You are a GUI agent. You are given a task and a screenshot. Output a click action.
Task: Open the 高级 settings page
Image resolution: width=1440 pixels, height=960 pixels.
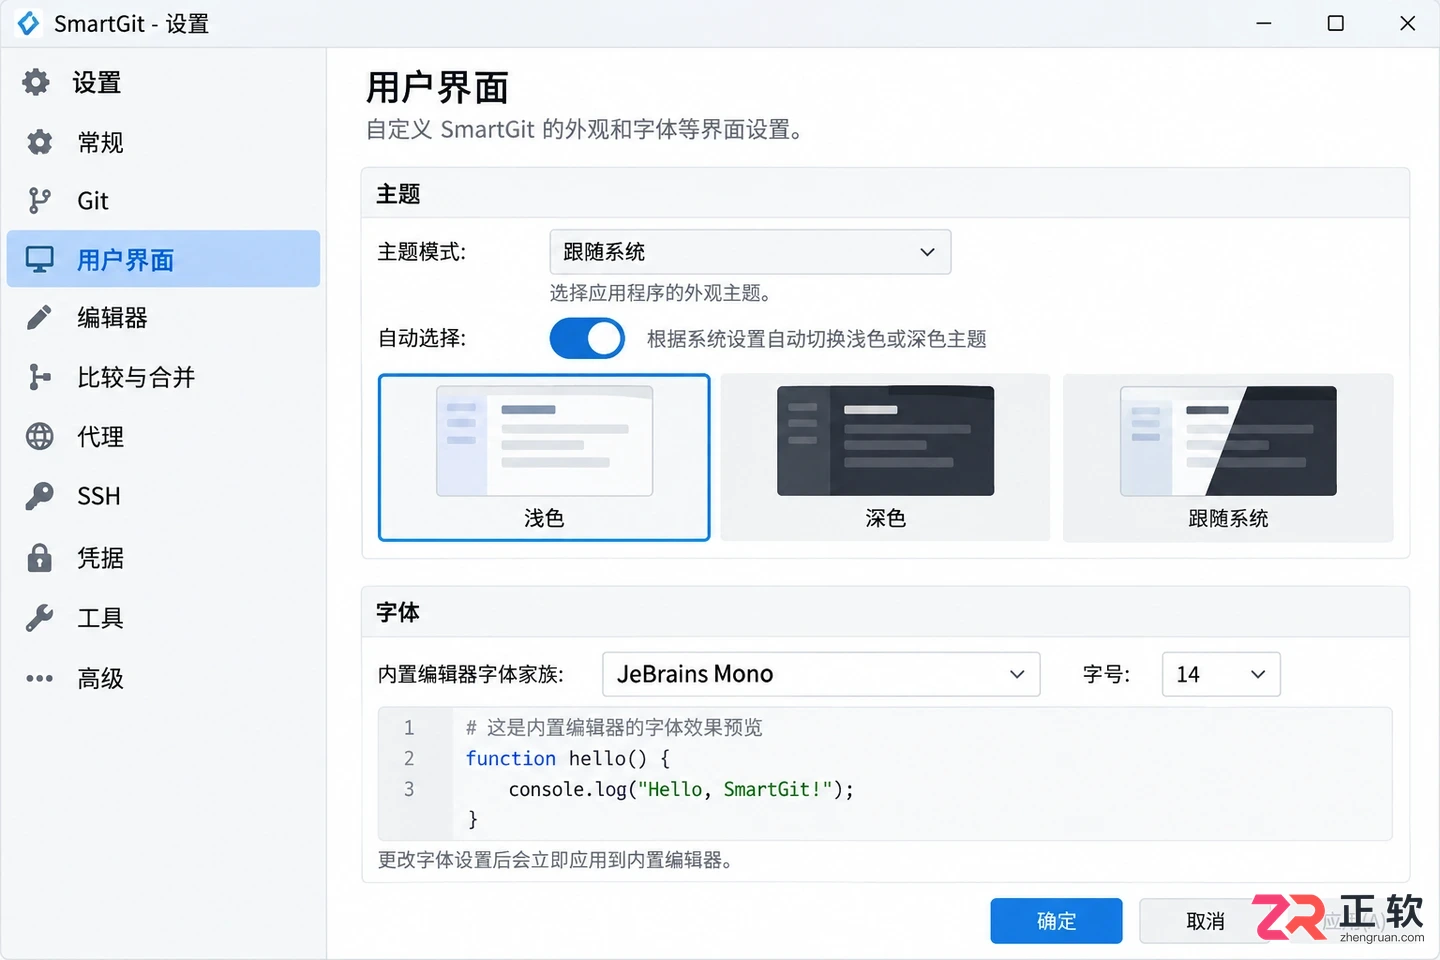tap(163, 678)
